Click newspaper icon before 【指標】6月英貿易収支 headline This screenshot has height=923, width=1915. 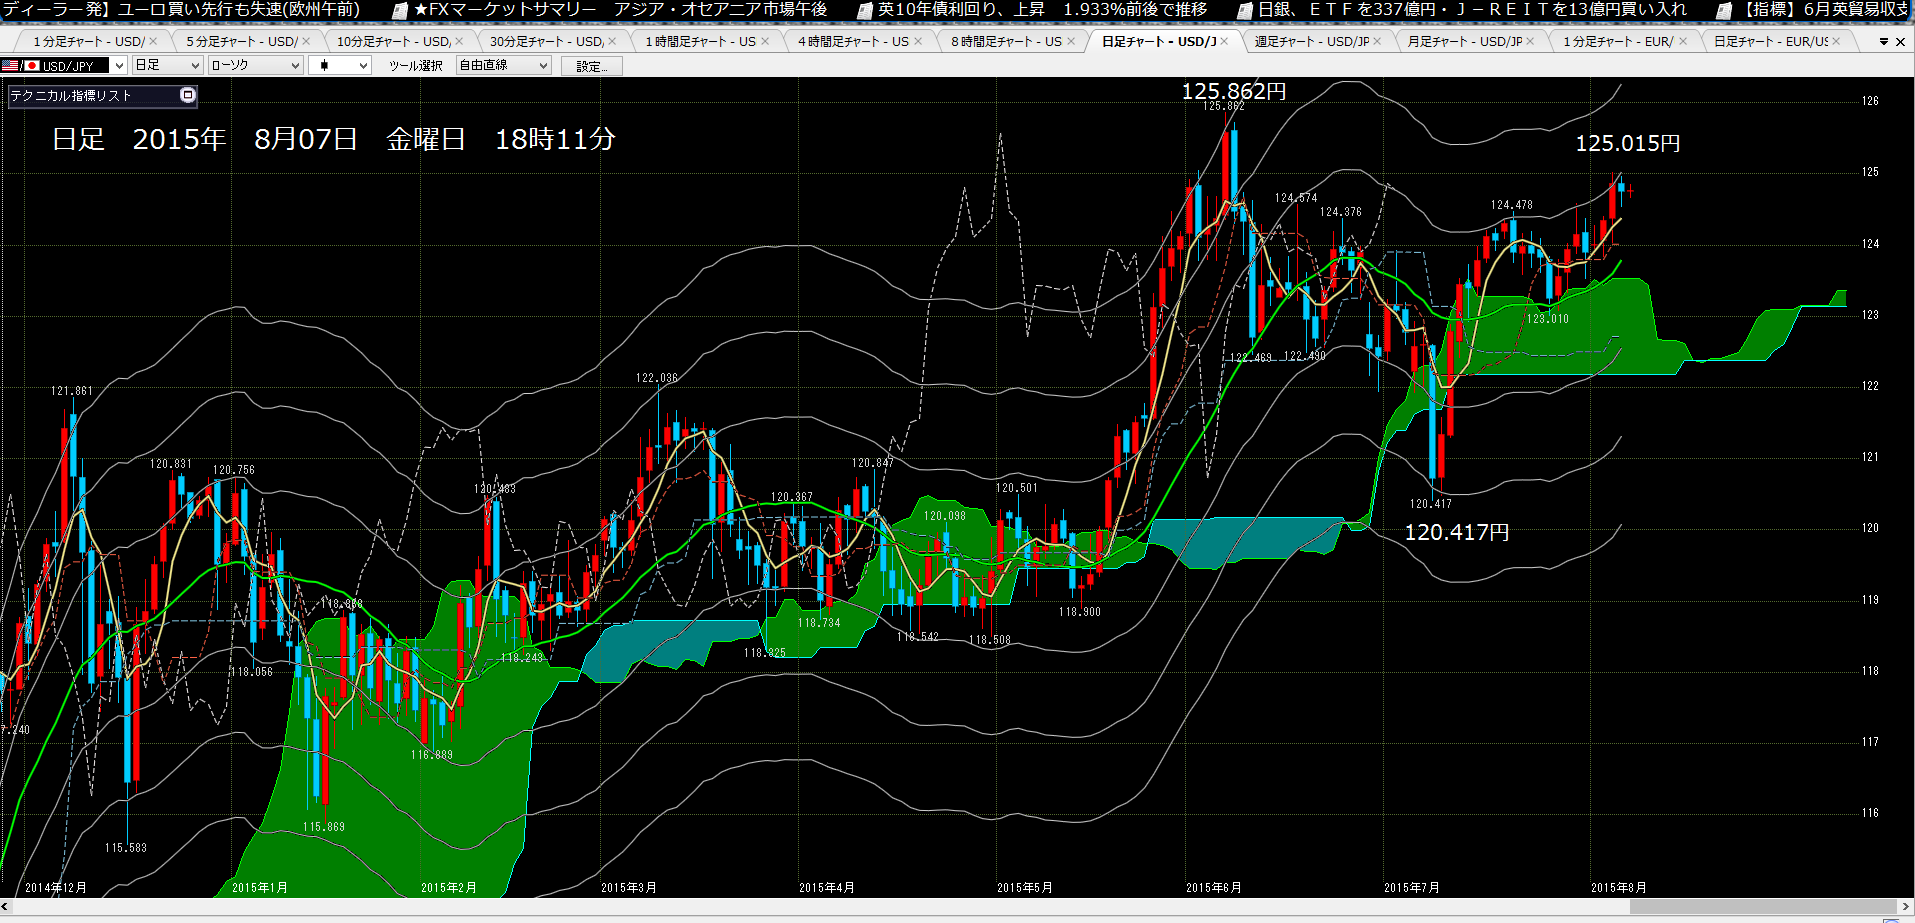(x=1724, y=10)
